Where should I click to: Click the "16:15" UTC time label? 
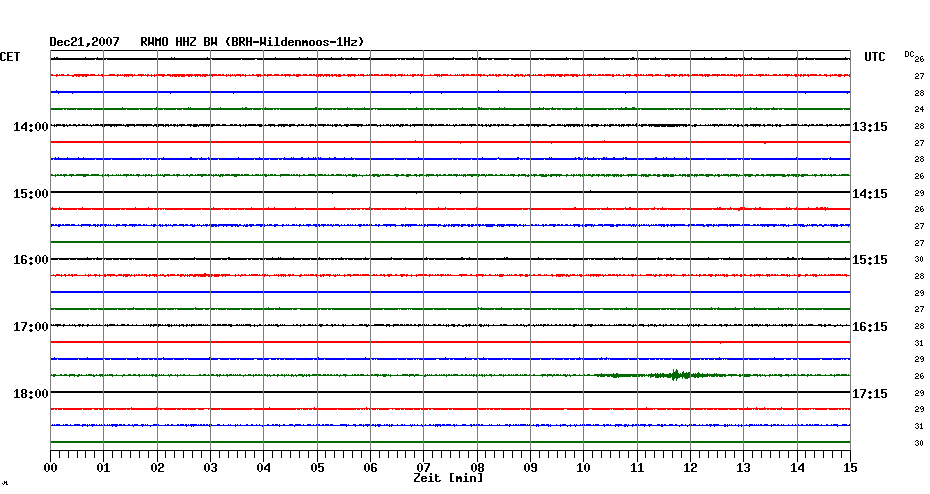click(870, 327)
